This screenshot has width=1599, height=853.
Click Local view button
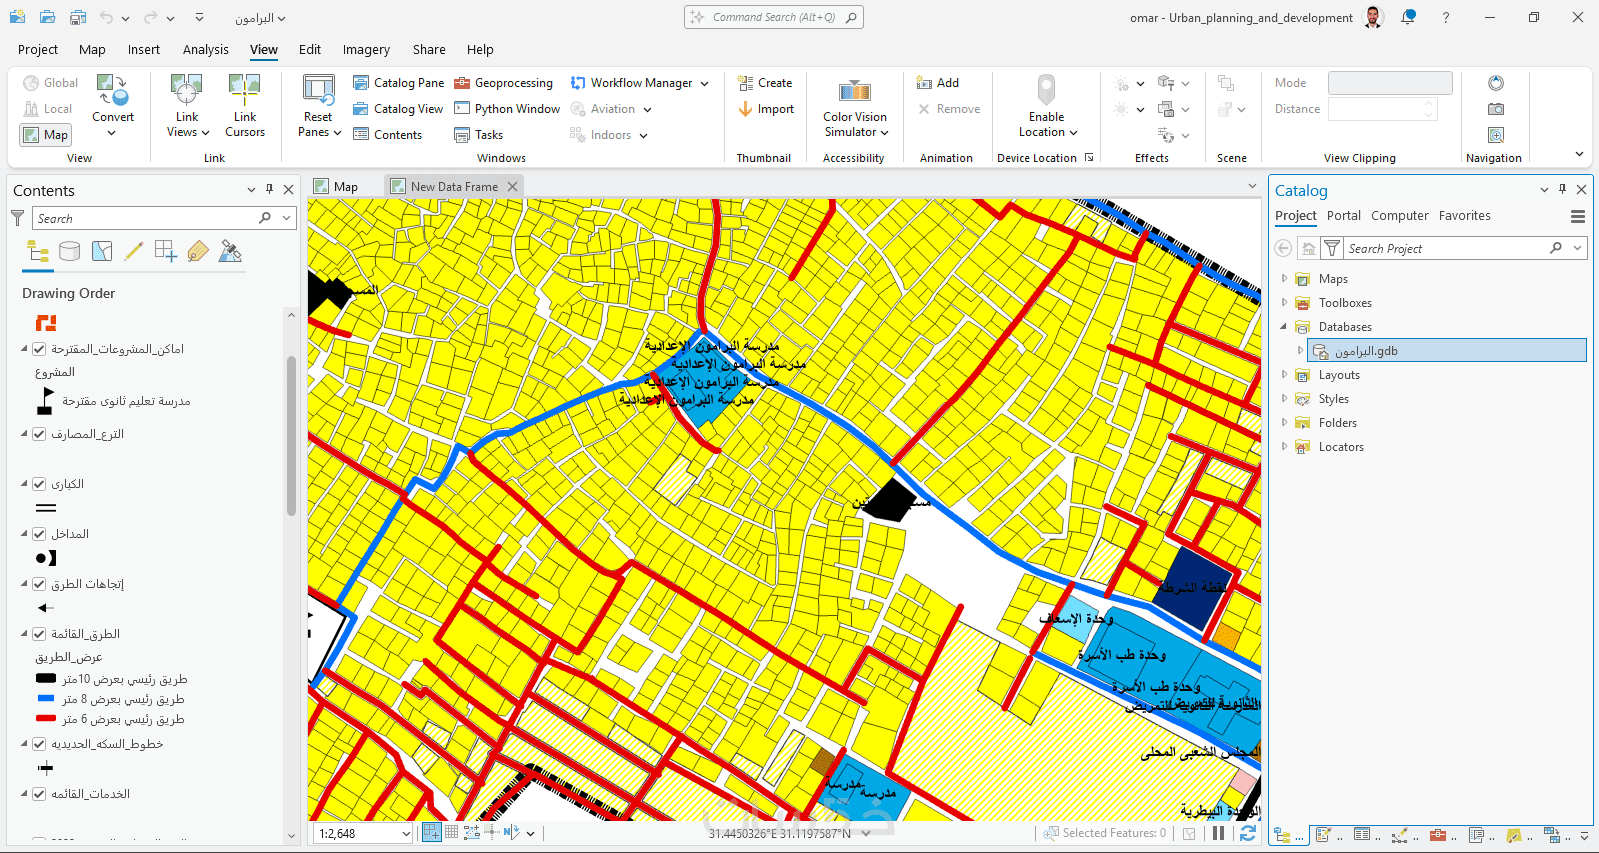(48, 109)
